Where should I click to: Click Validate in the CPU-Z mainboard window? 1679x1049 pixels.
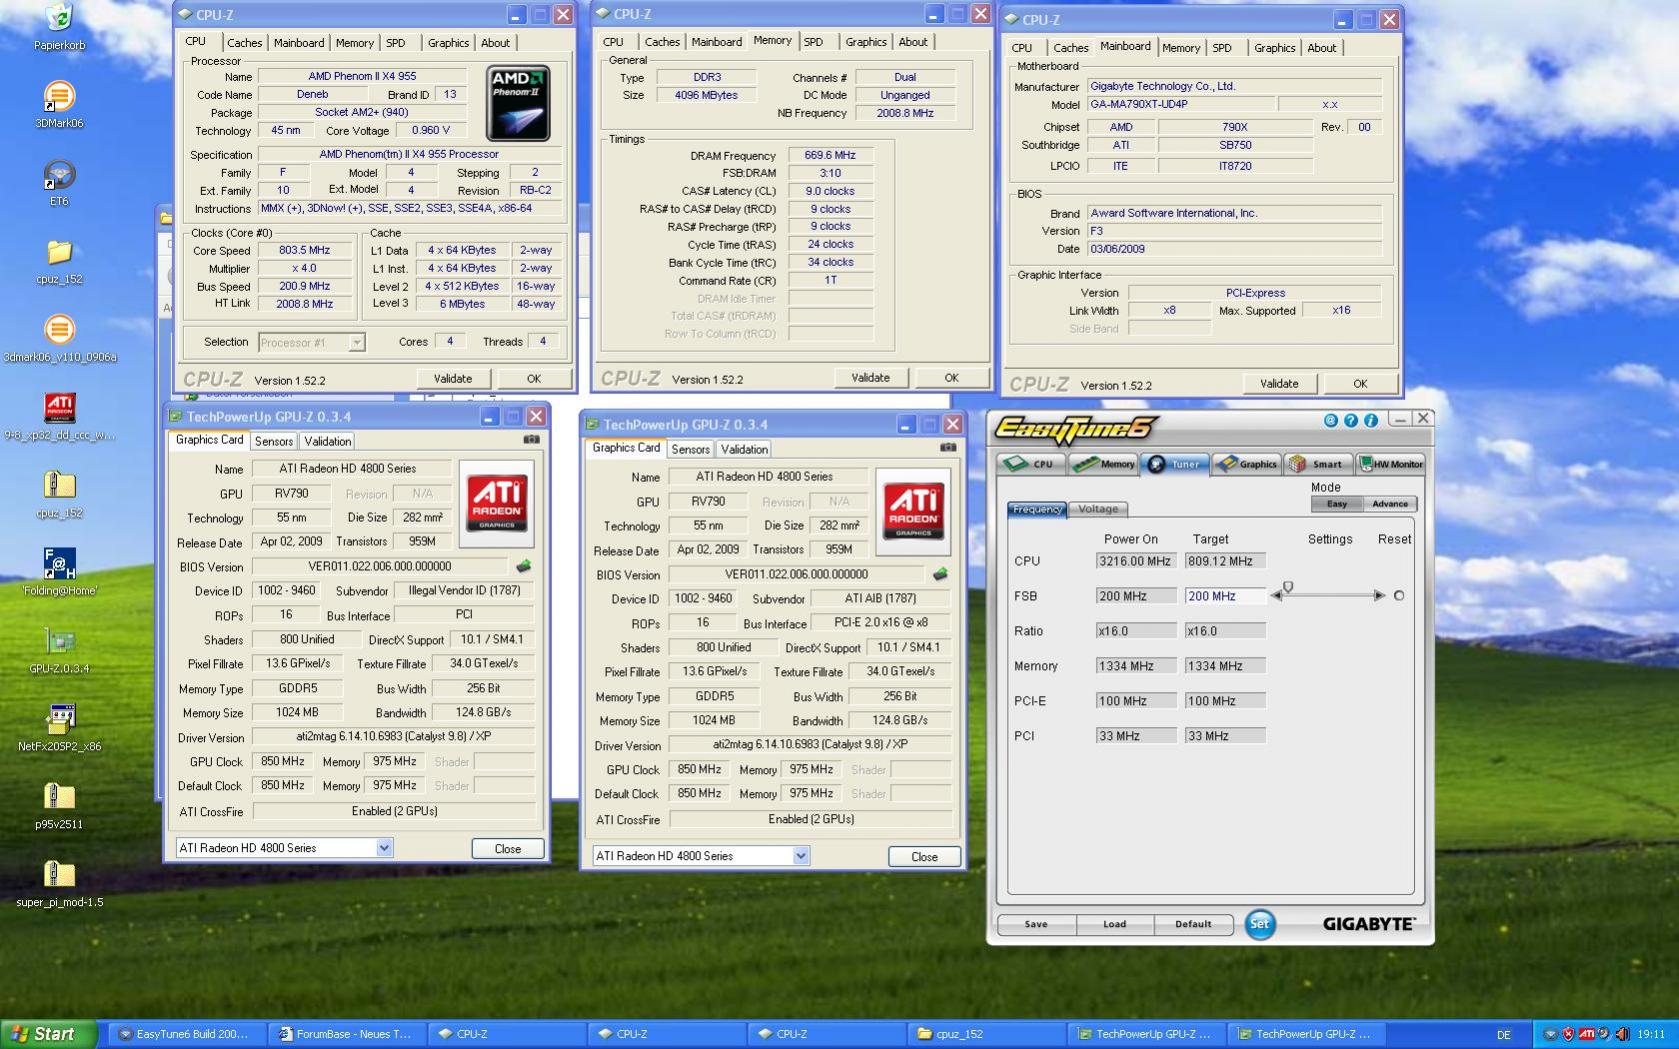1279,384
